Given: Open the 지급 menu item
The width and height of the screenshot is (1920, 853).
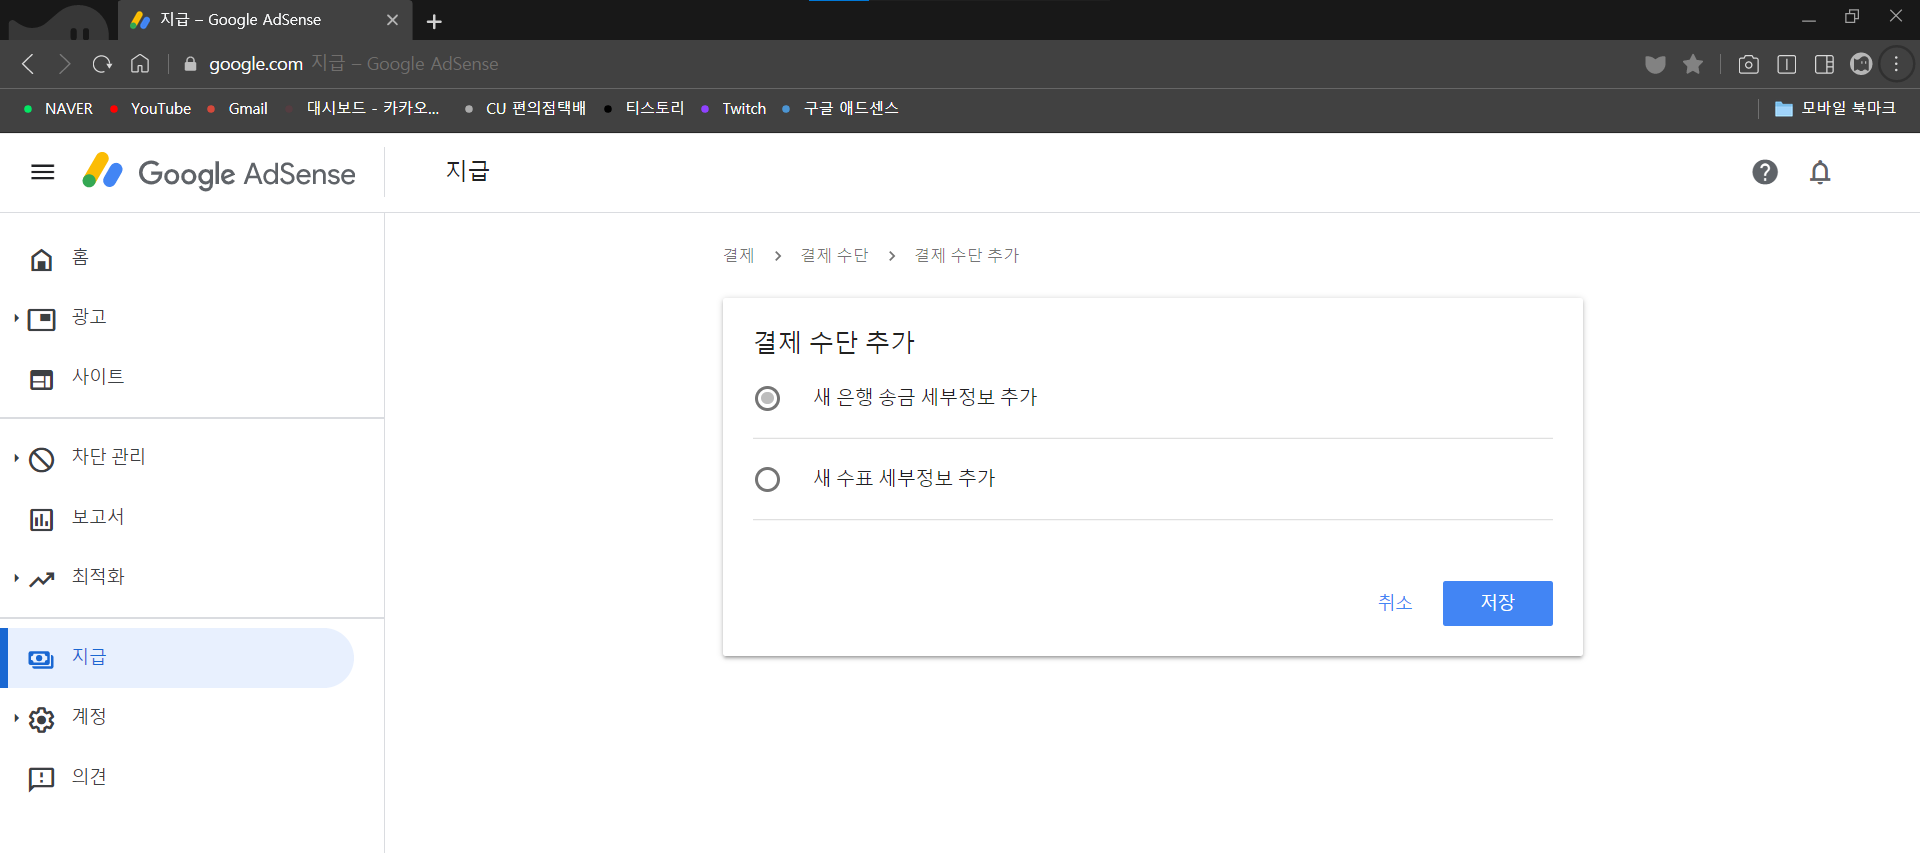Looking at the screenshot, I should (x=178, y=658).
